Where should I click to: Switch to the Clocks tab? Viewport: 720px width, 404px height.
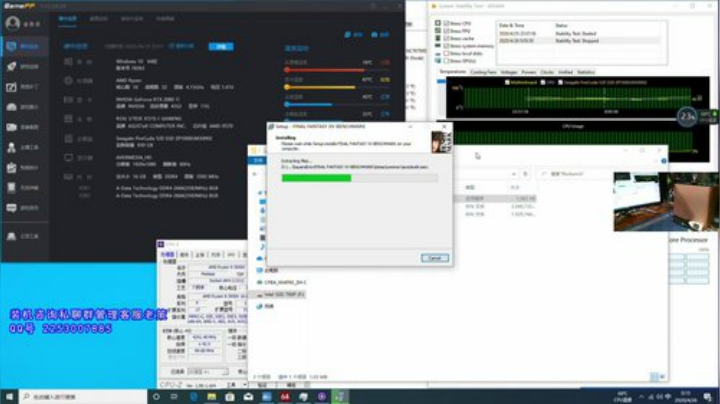[547, 72]
